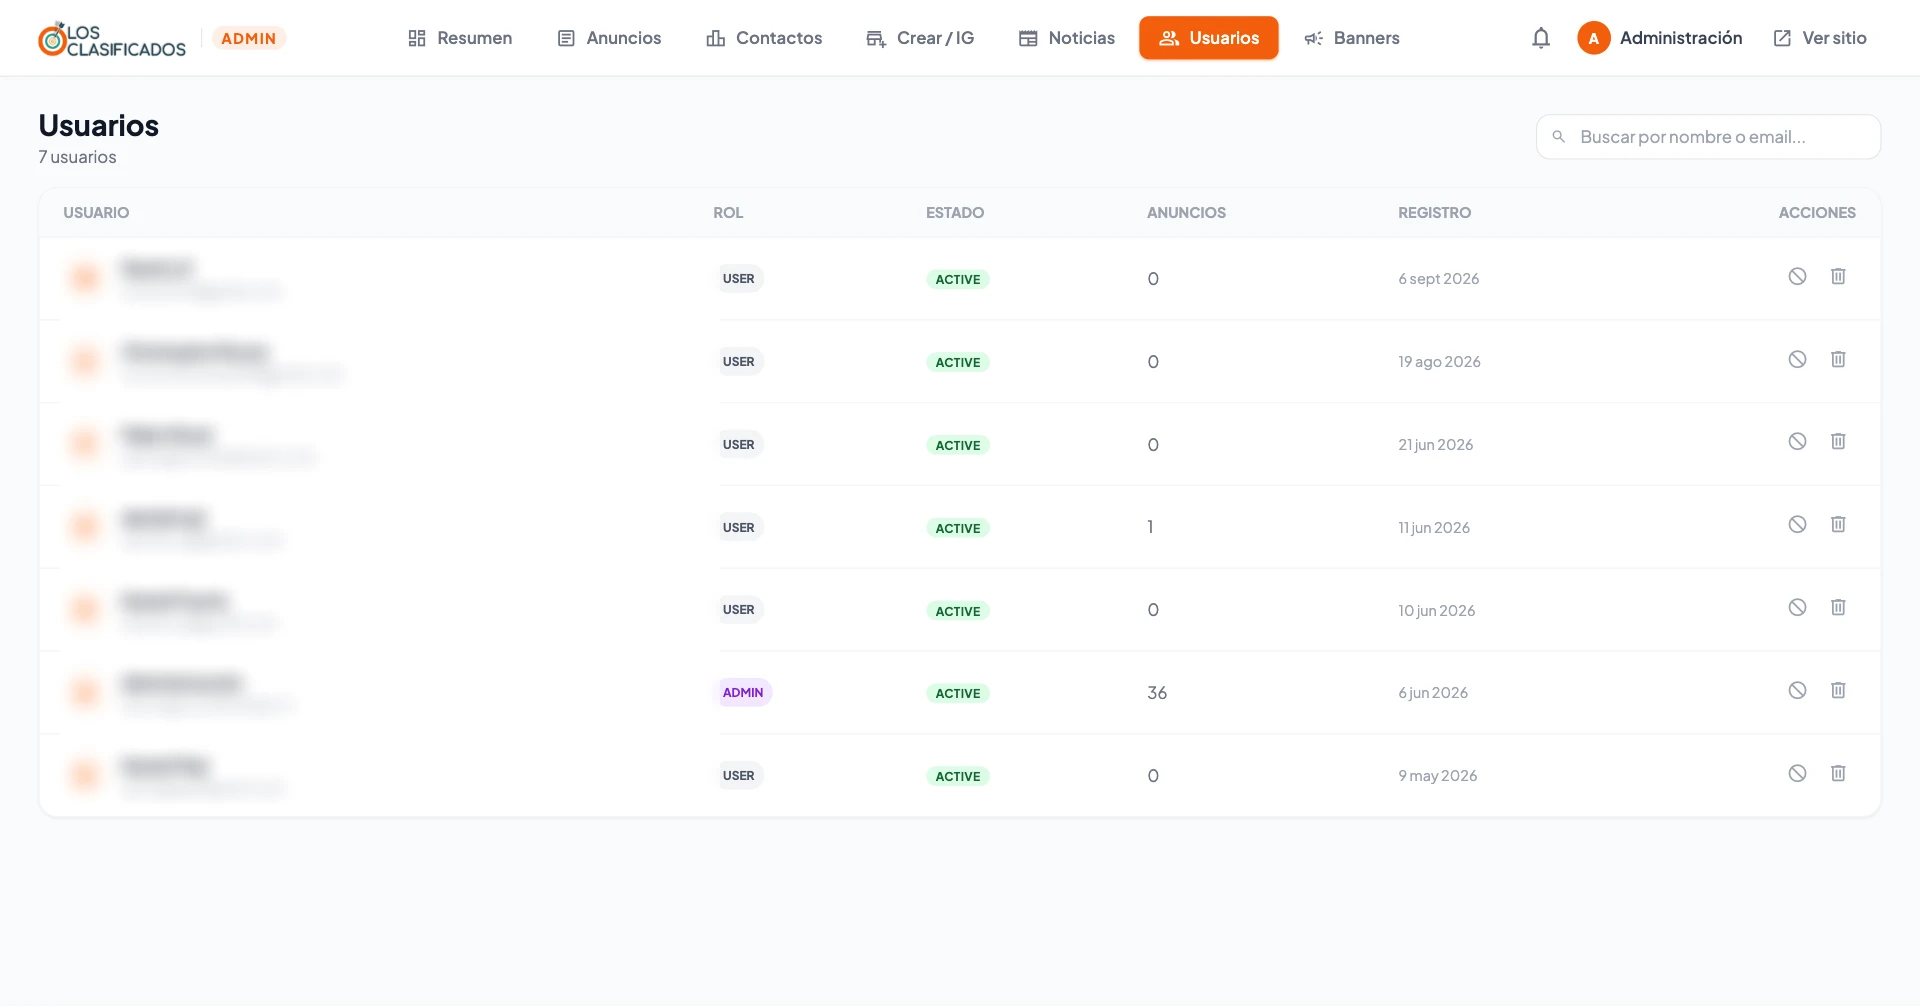The height and width of the screenshot is (1006, 1920).
Task: Follow the Ver sitio link
Action: click(1820, 38)
